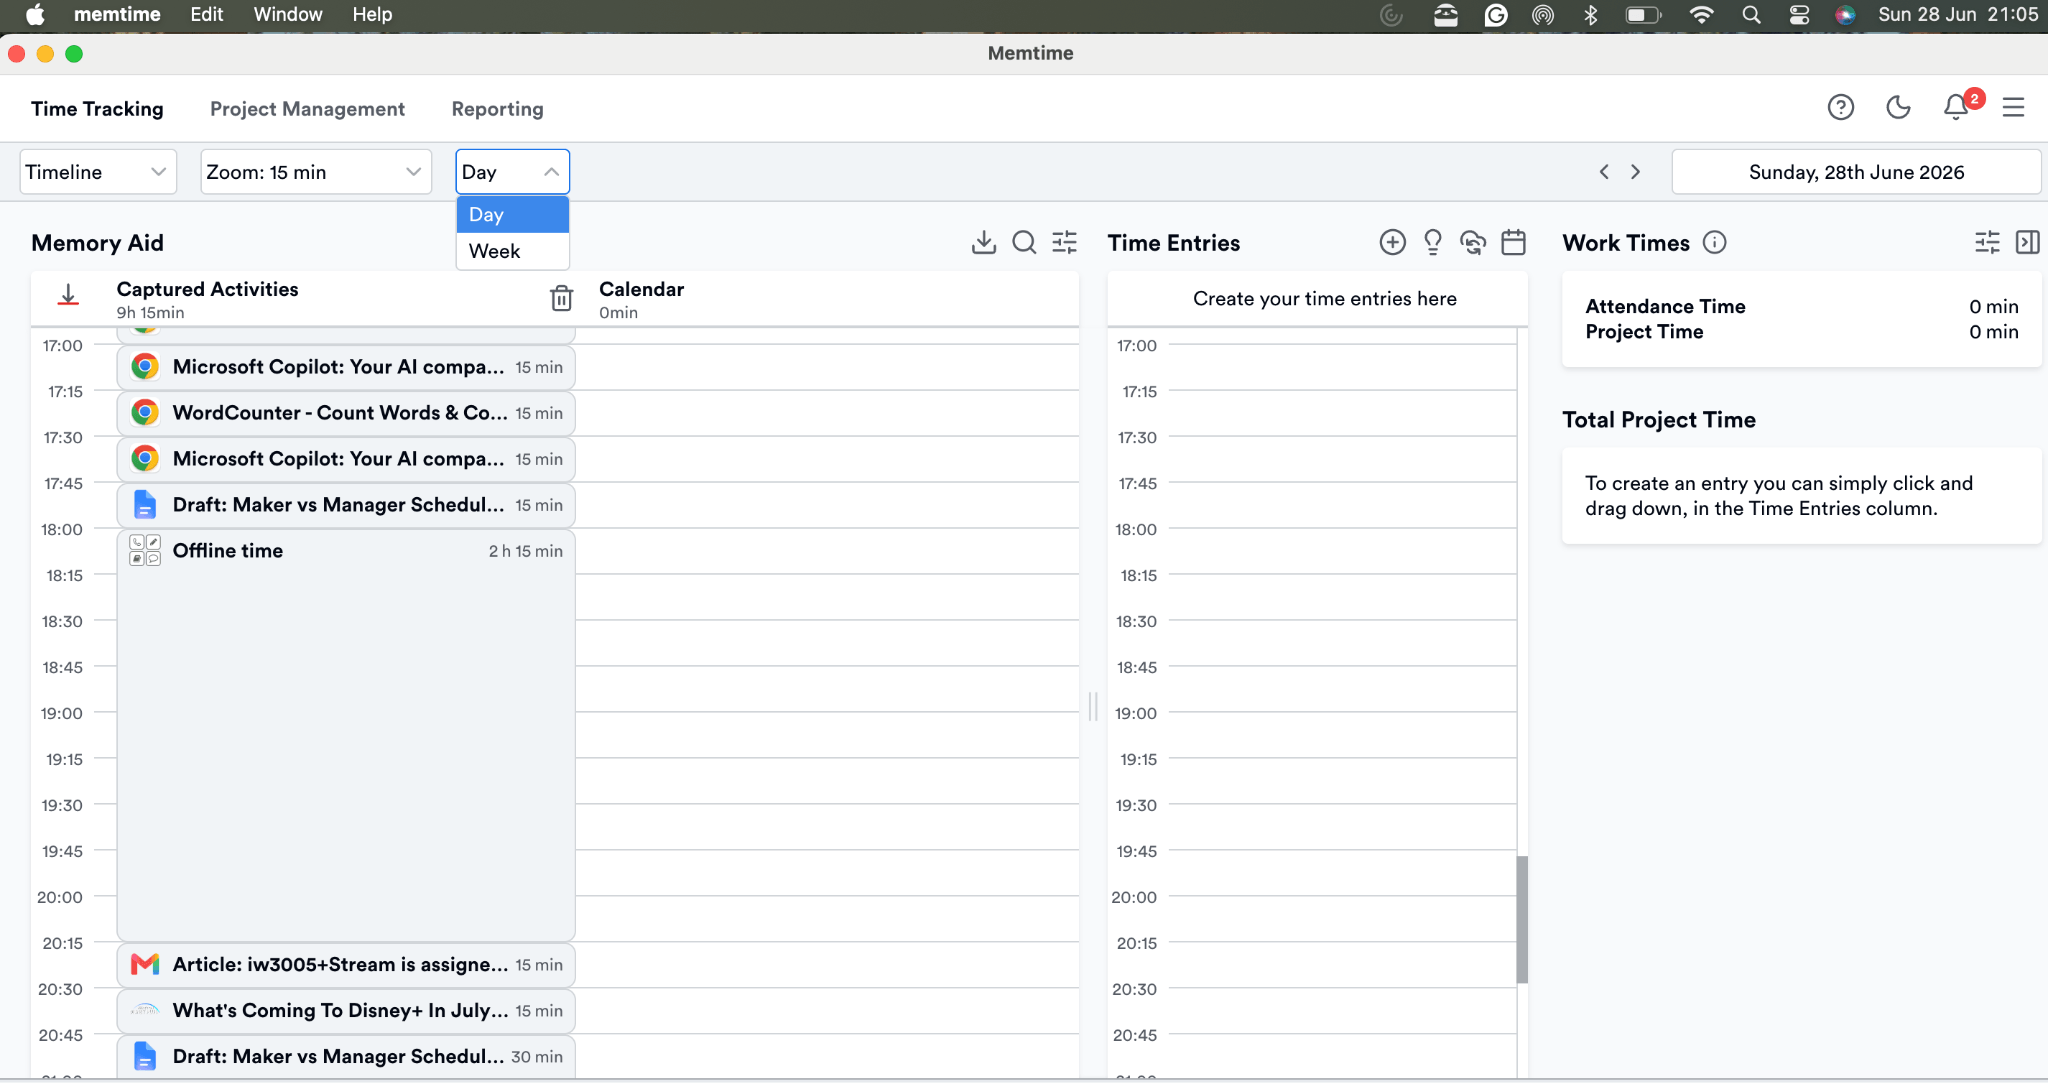Open Memory Aid search icon
This screenshot has width=2048, height=1083.
[x=1024, y=242]
